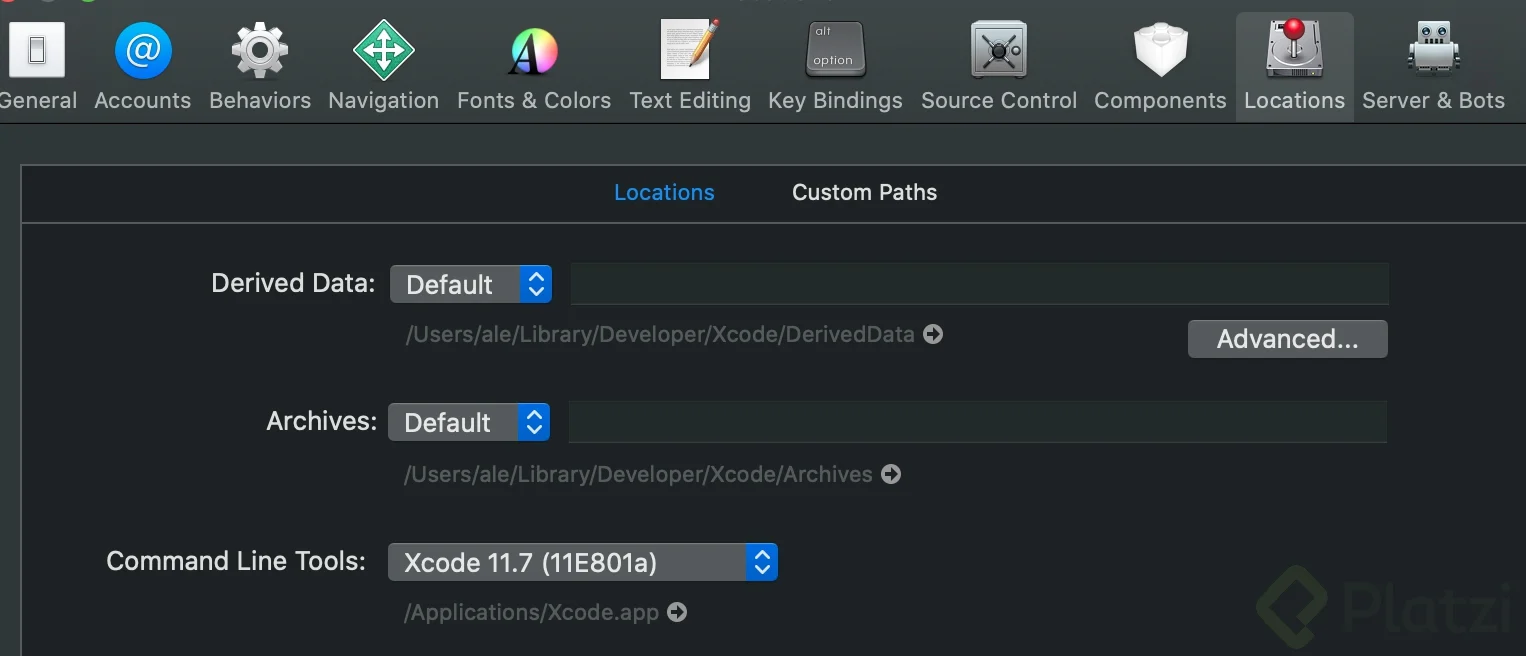Open the Fonts & Colors pane

coord(534,66)
